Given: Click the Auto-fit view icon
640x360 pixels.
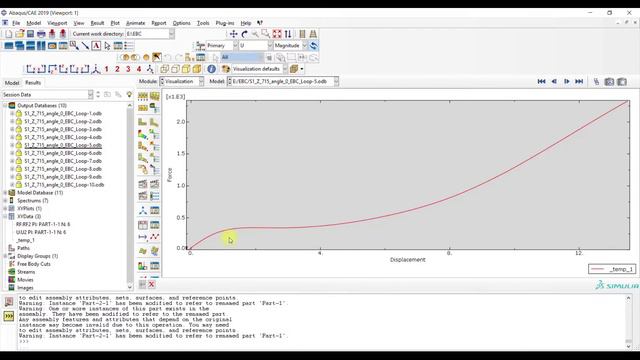Looking at the screenshot, I should (x=277, y=34).
